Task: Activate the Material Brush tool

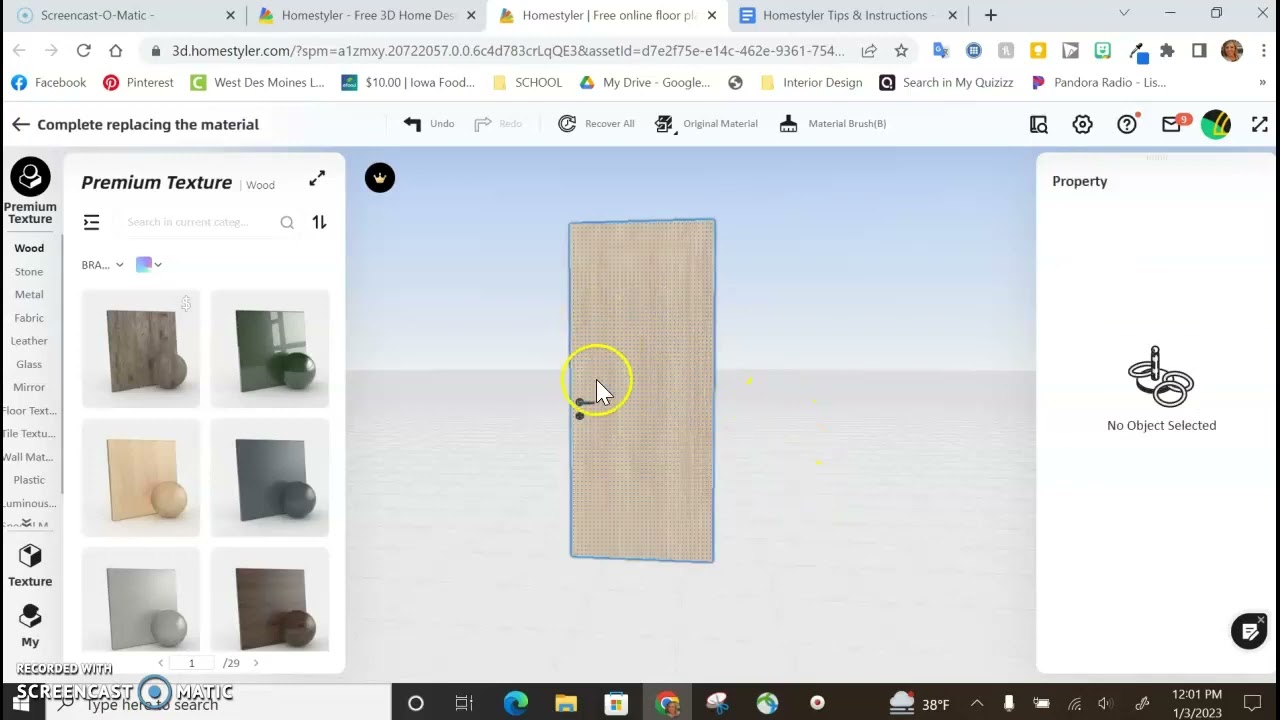Action: (x=832, y=124)
